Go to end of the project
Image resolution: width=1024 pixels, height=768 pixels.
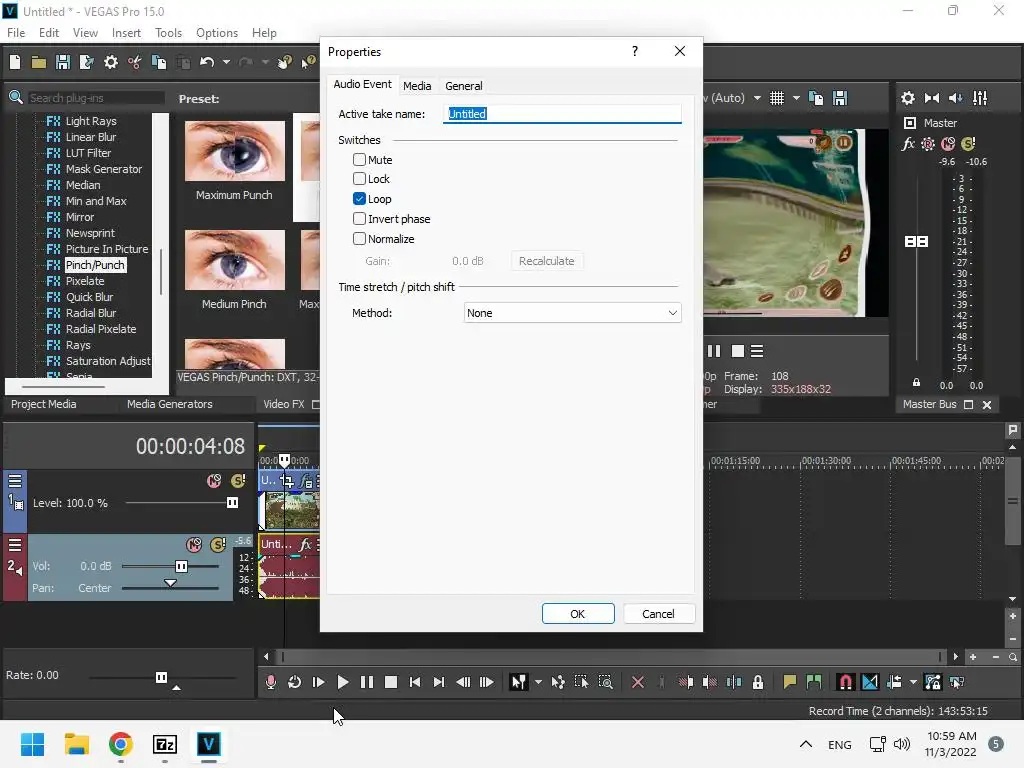(x=439, y=682)
